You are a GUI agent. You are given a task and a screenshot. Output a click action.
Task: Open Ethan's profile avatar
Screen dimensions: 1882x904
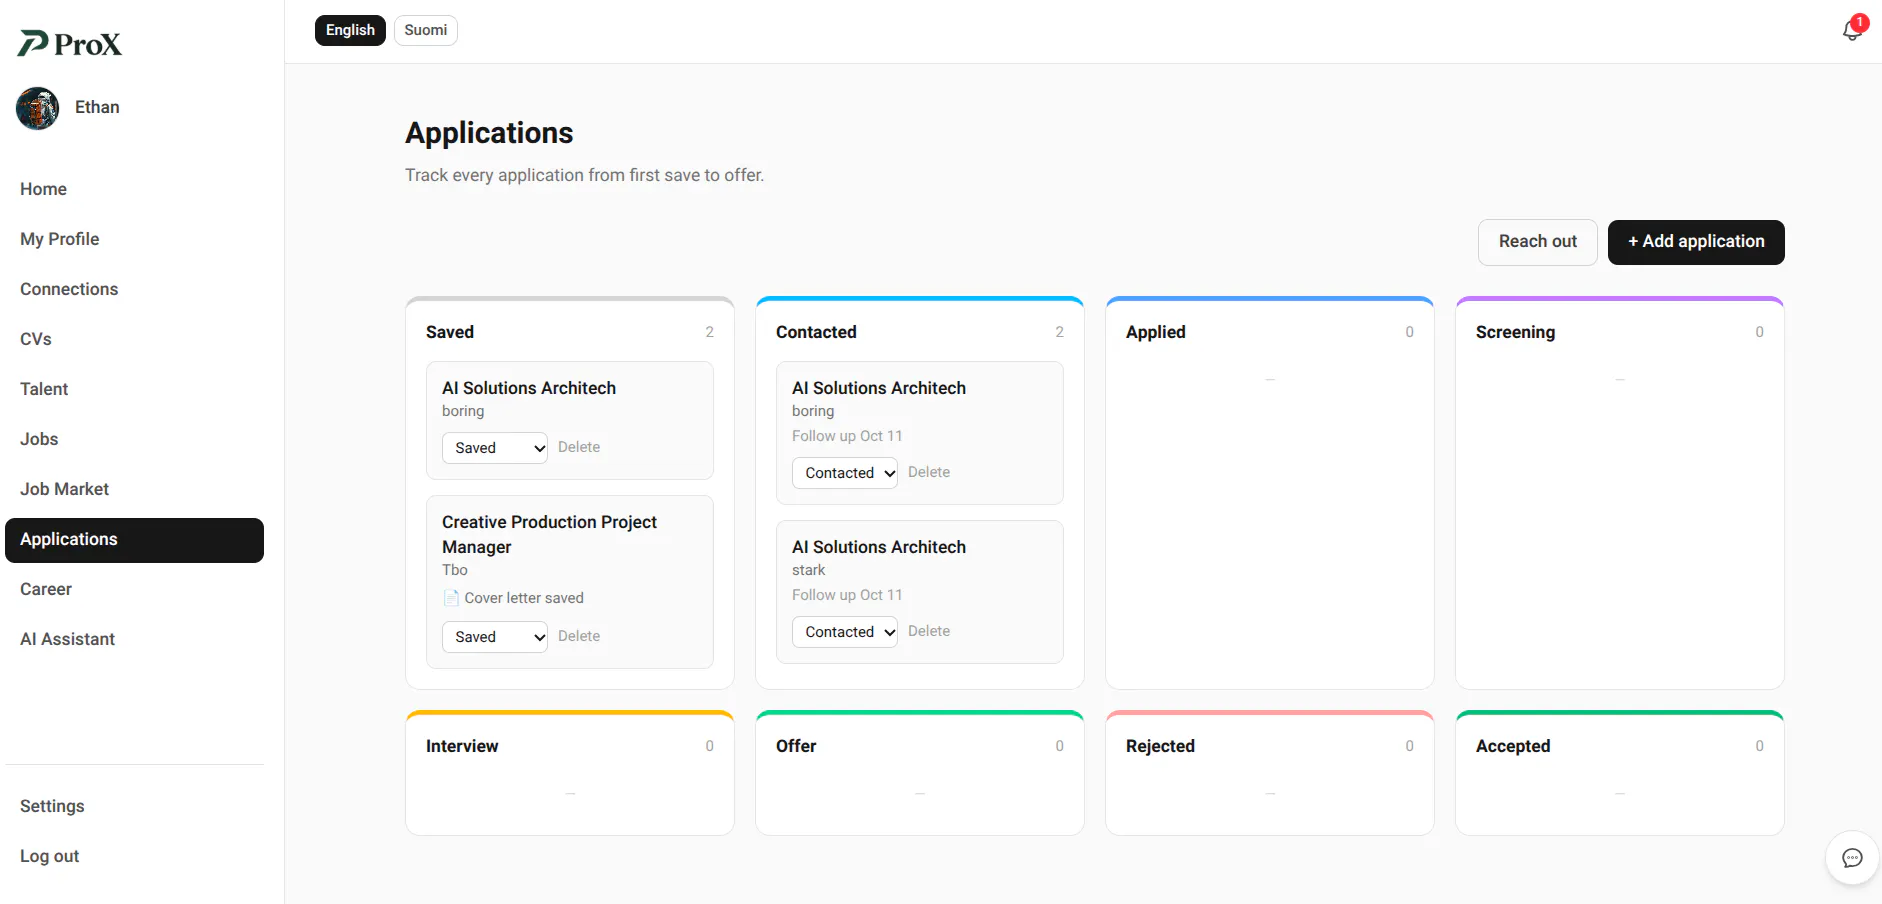point(37,108)
